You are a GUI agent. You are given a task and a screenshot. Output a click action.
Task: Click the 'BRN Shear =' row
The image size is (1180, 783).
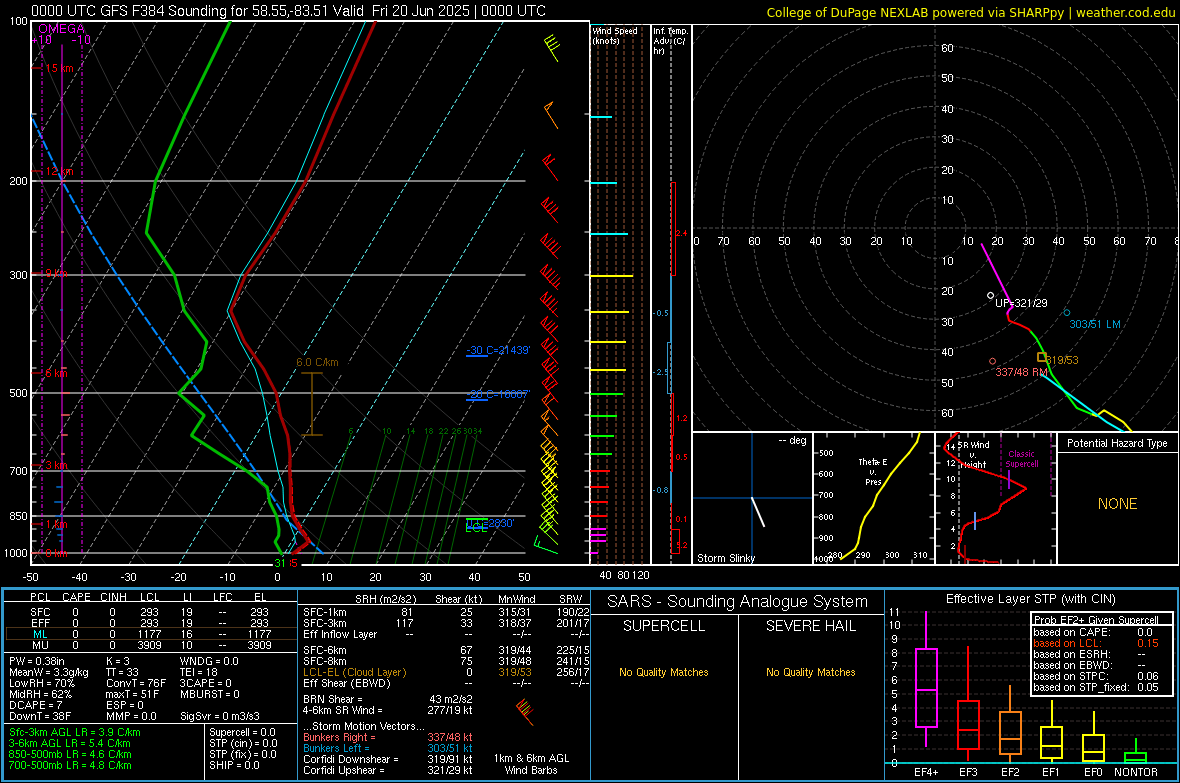[388, 699]
